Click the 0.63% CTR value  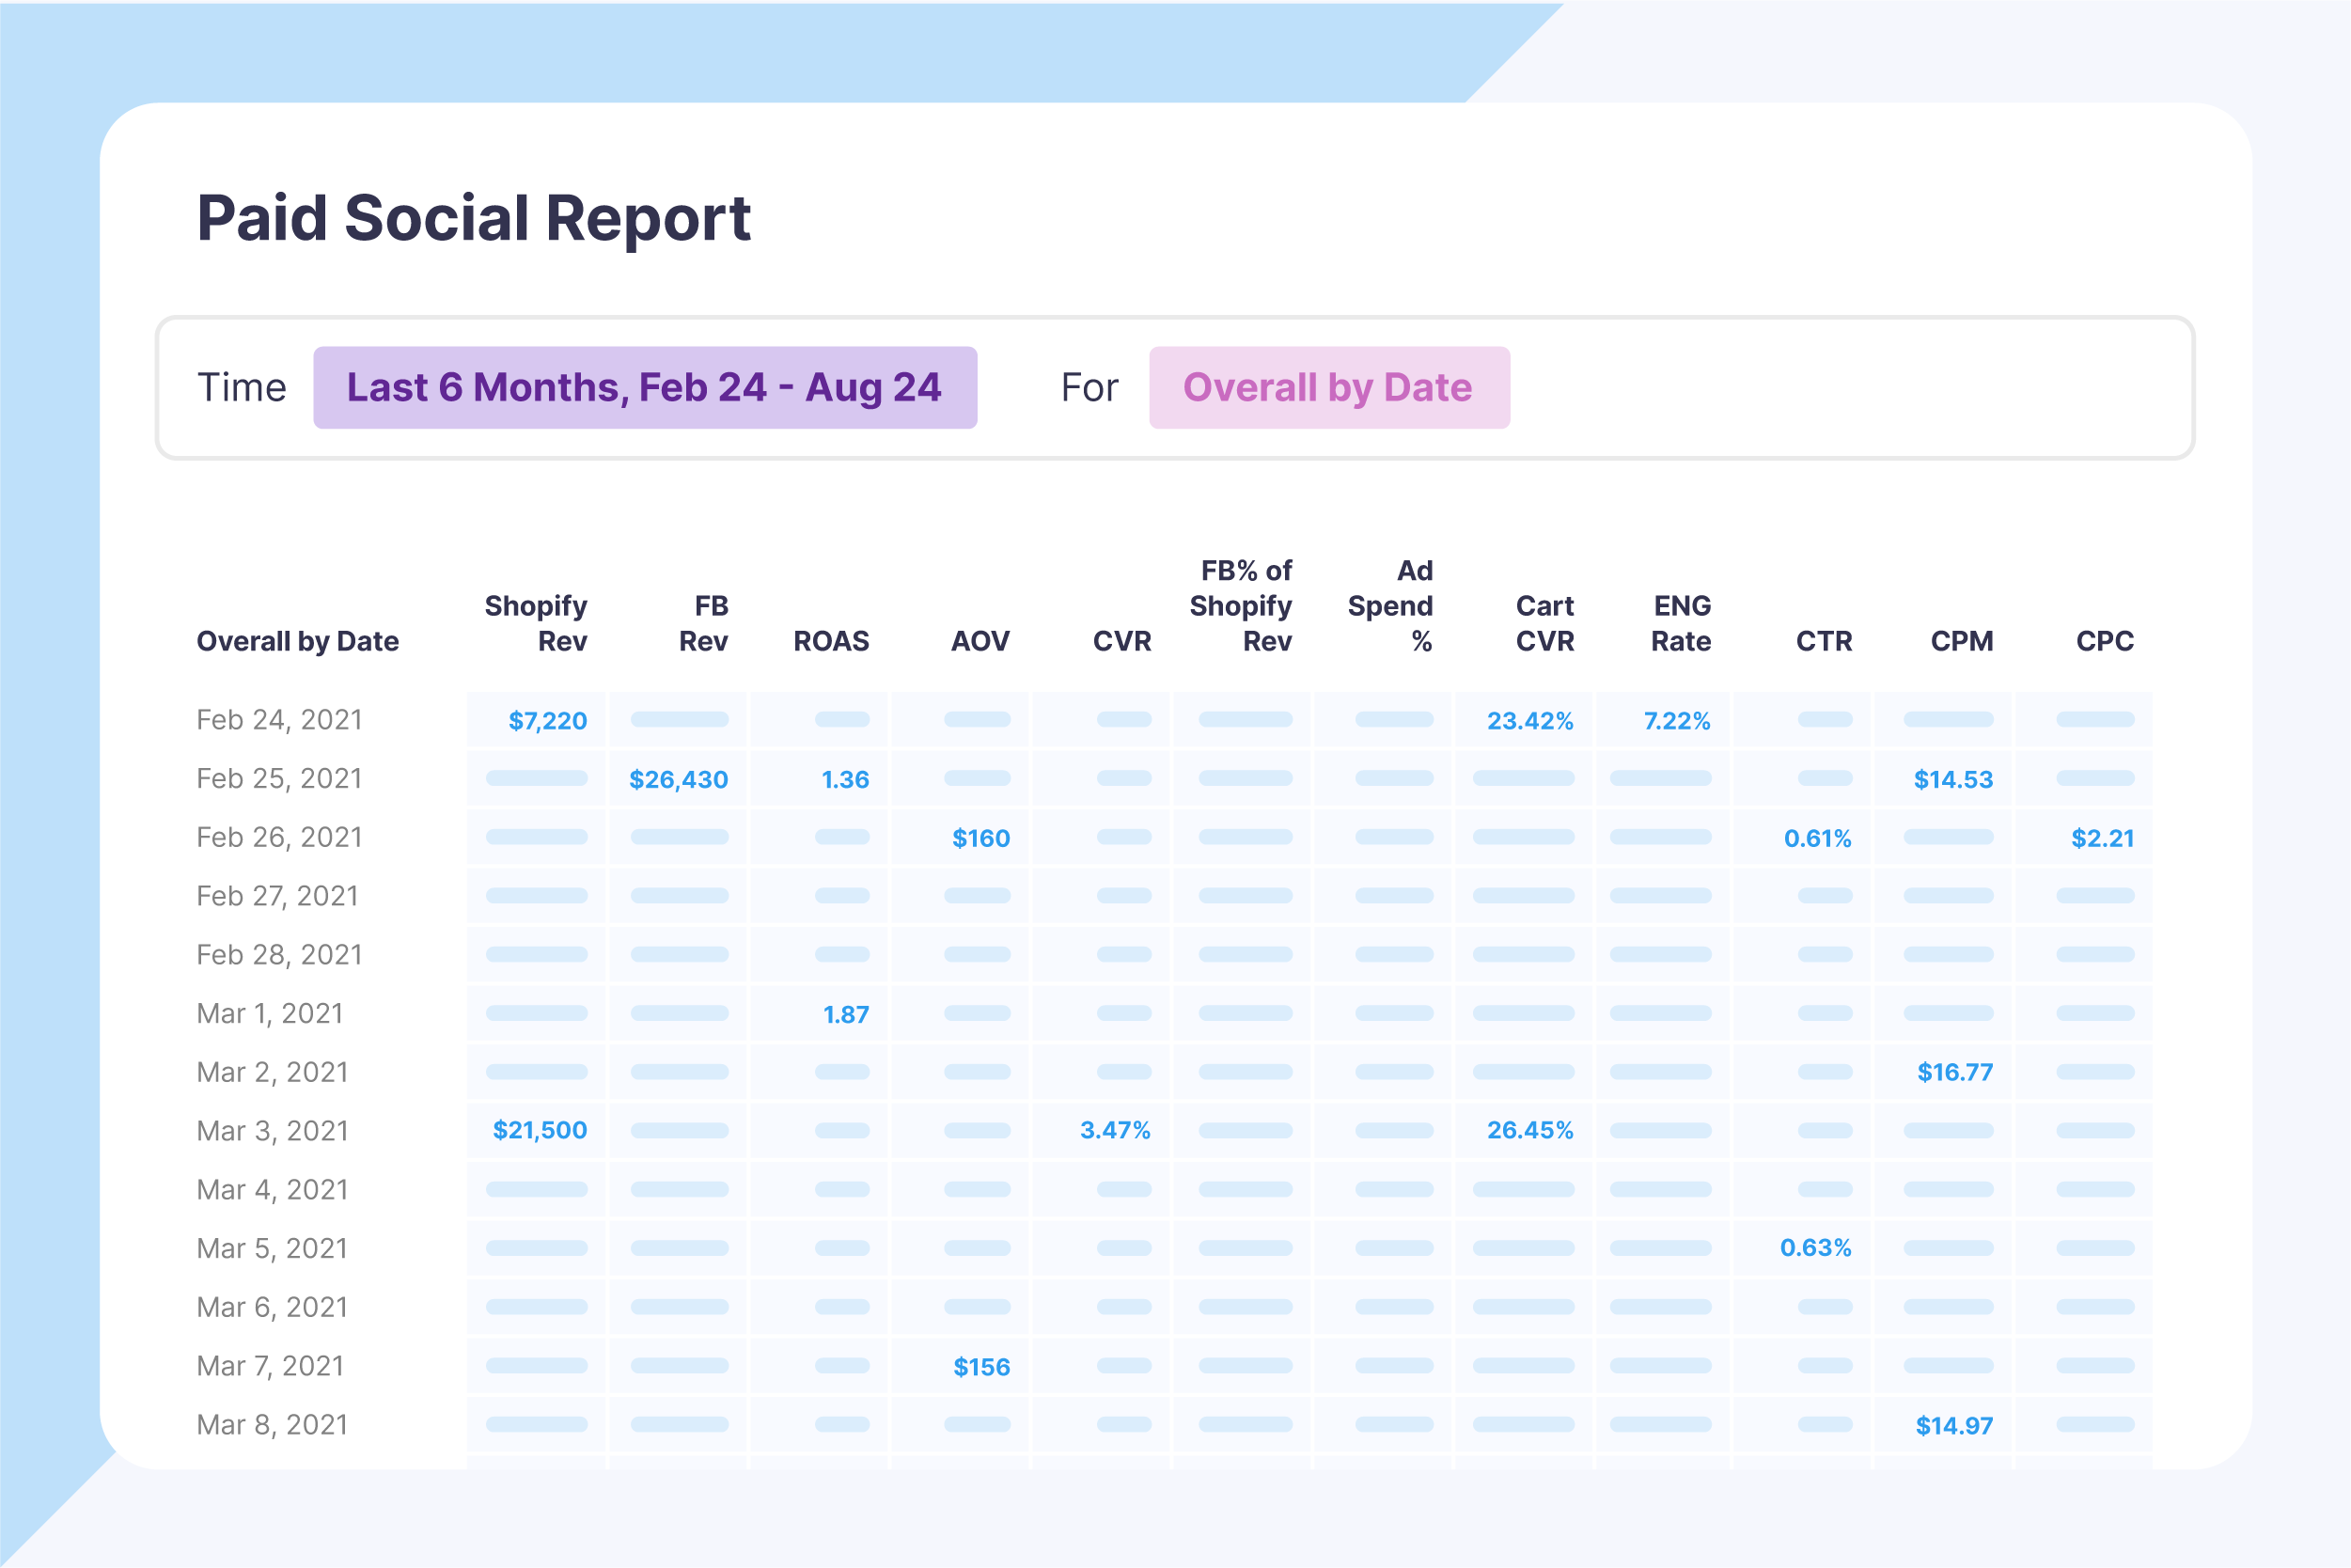1815,1248
